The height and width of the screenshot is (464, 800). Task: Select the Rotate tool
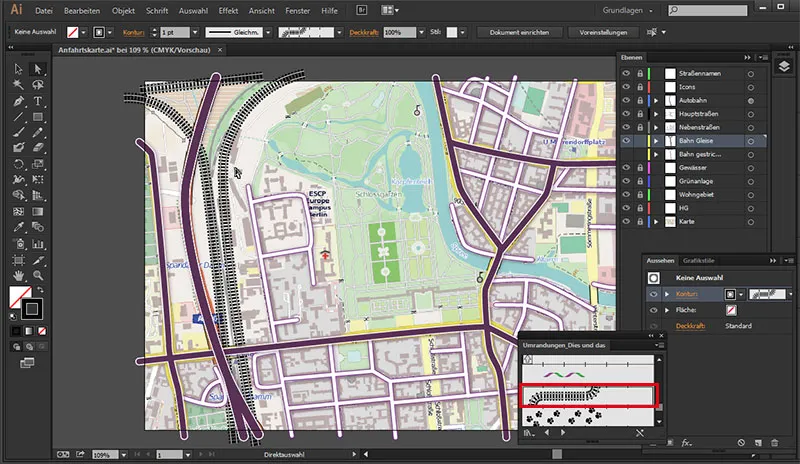[x=18, y=164]
